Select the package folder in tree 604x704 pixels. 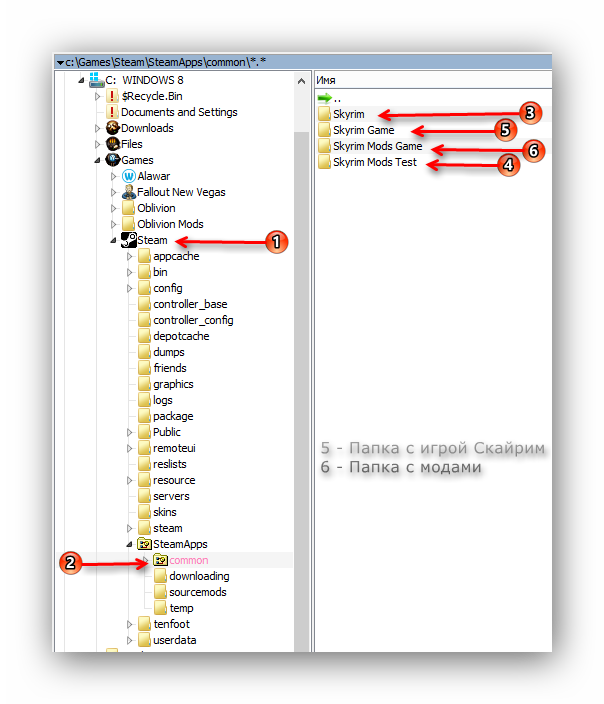(x=173, y=416)
